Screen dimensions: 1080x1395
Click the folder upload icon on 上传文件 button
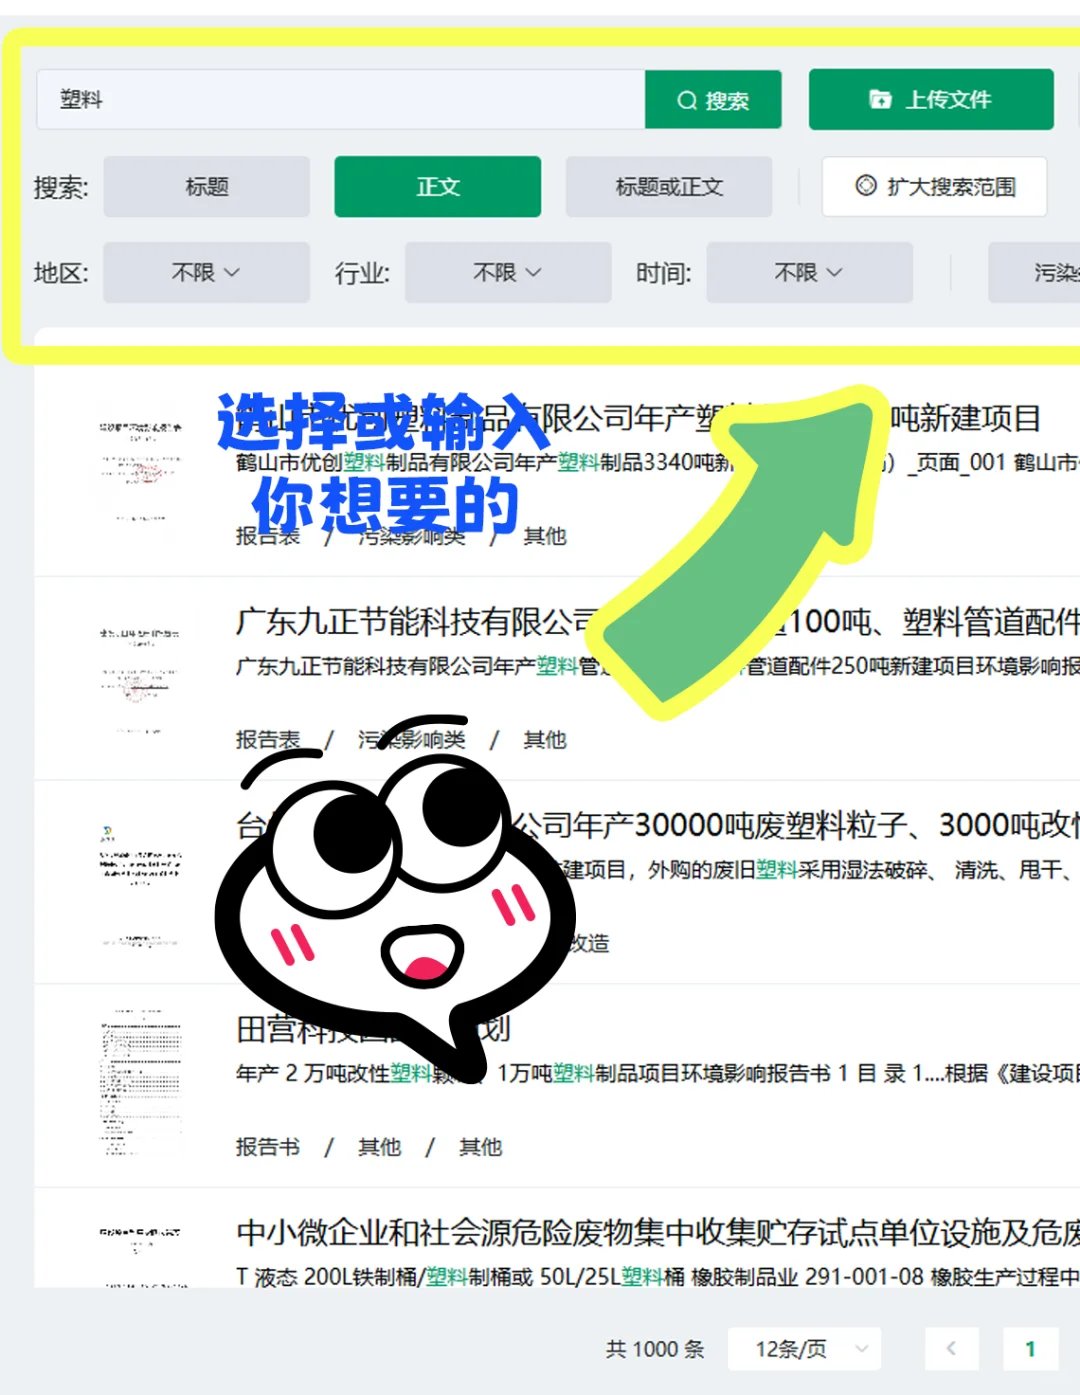pyautogui.click(x=878, y=99)
